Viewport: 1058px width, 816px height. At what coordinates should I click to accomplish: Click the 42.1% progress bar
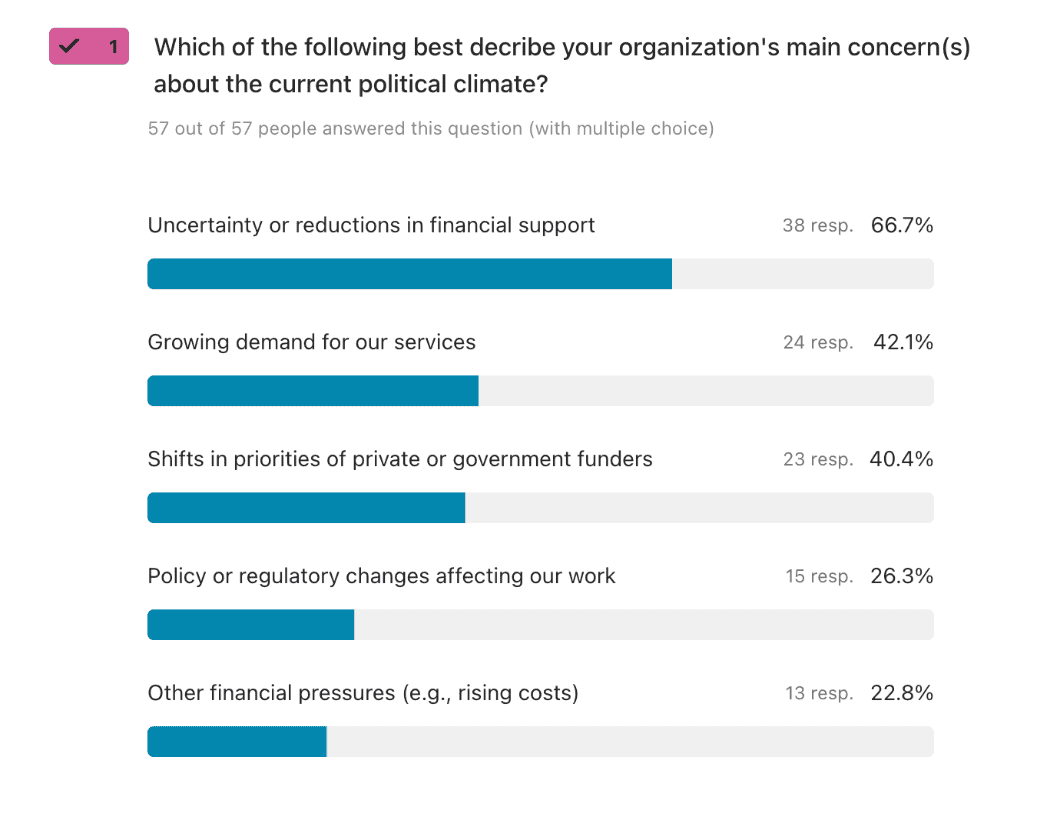click(x=313, y=391)
